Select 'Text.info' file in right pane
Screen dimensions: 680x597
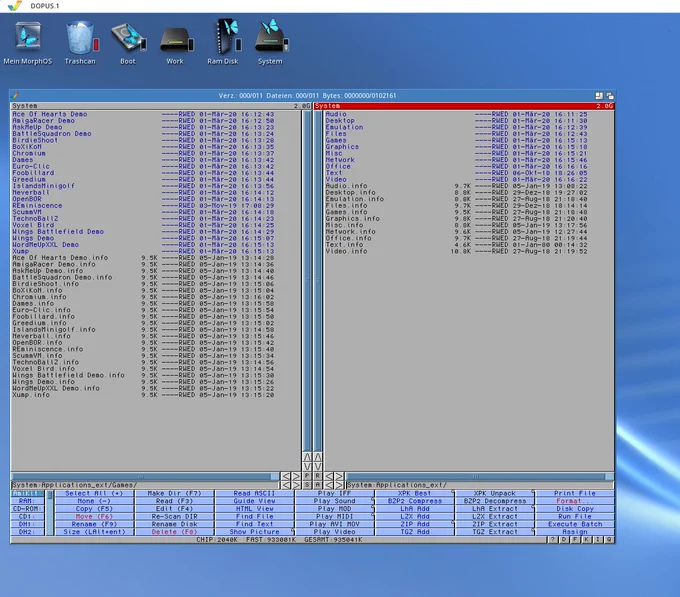pyautogui.click(x=457, y=245)
